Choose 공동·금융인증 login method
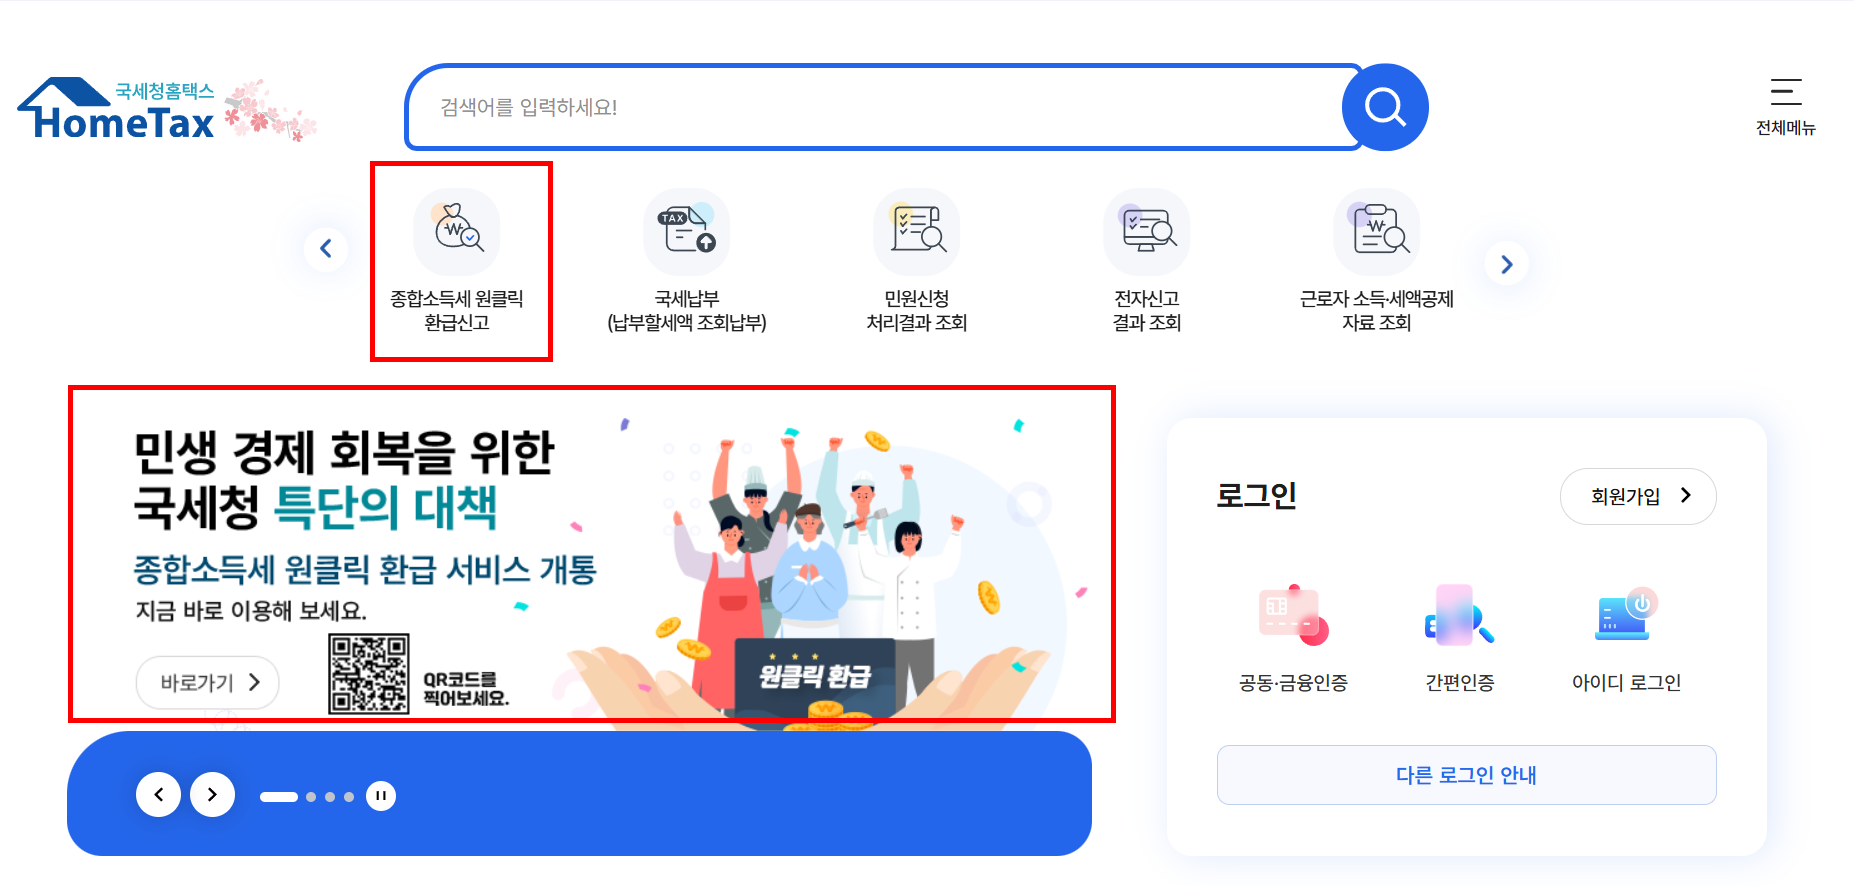 point(1293,638)
